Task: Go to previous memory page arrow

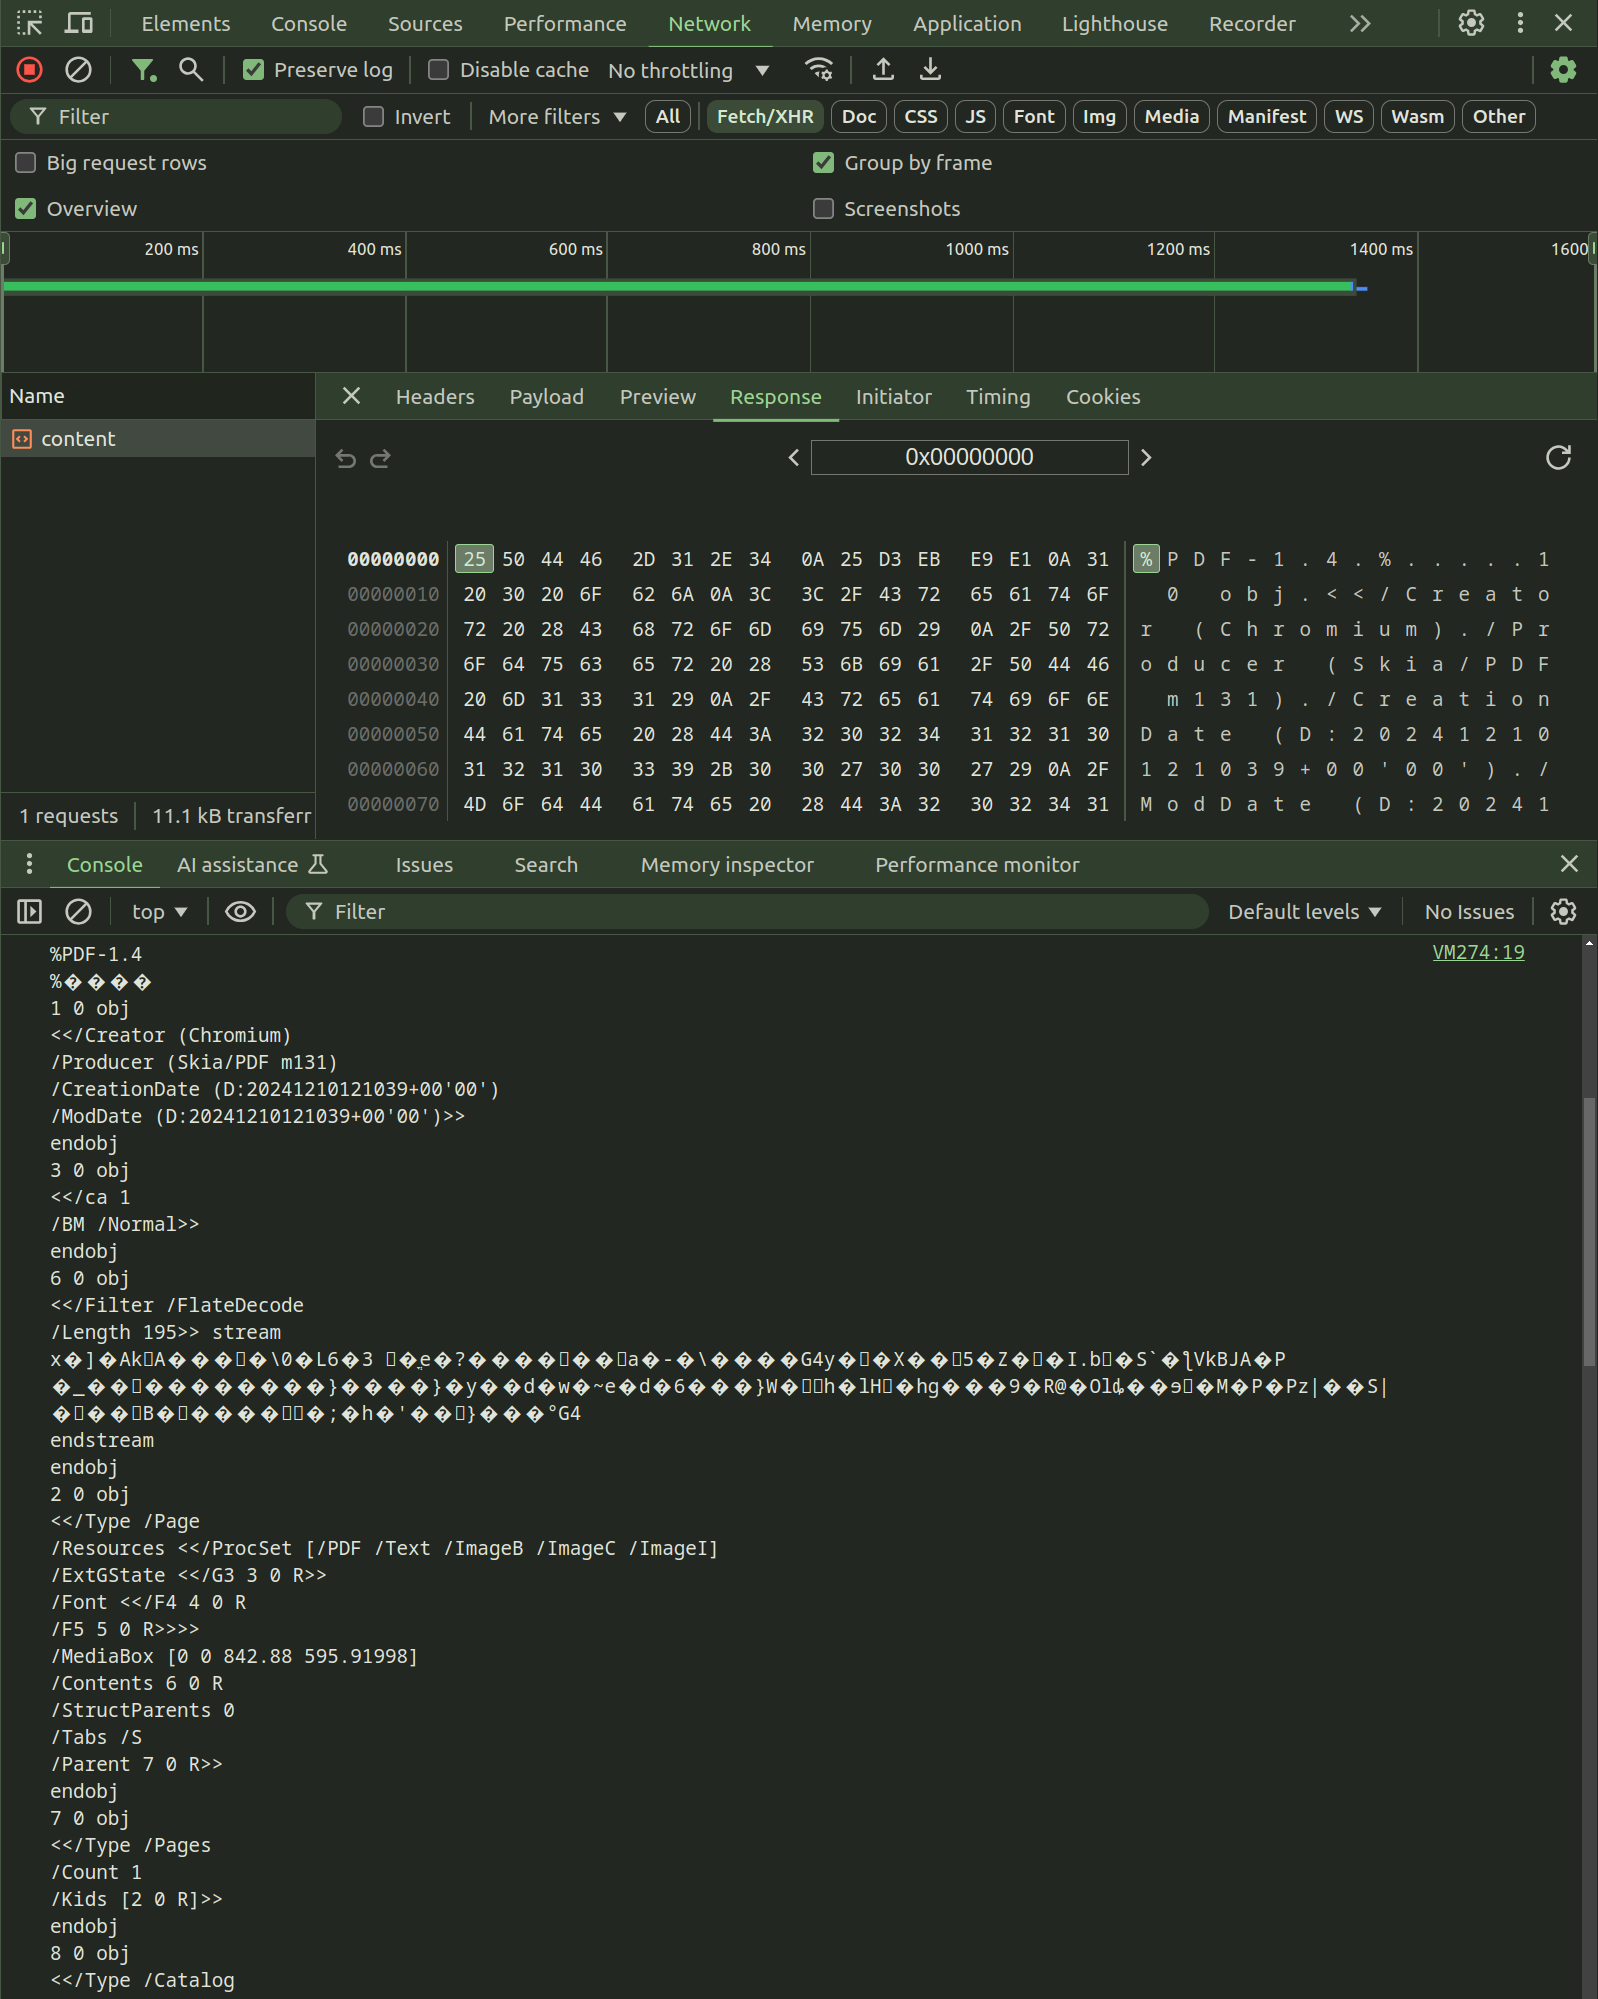Action: pyautogui.click(x=794, y=457)
